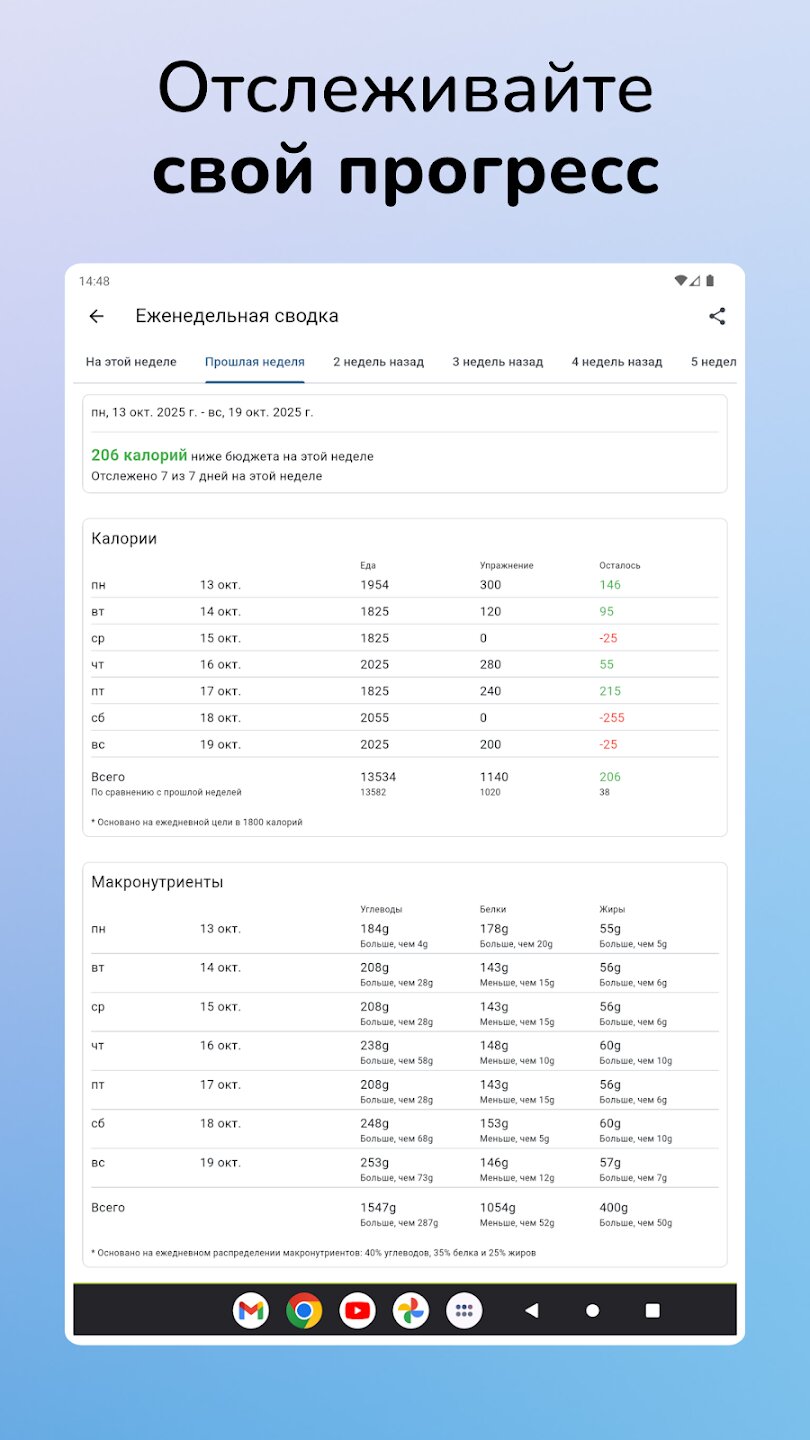Open the YouTube app icon
Viewport: 810px width, 1440px height.
357,1310
